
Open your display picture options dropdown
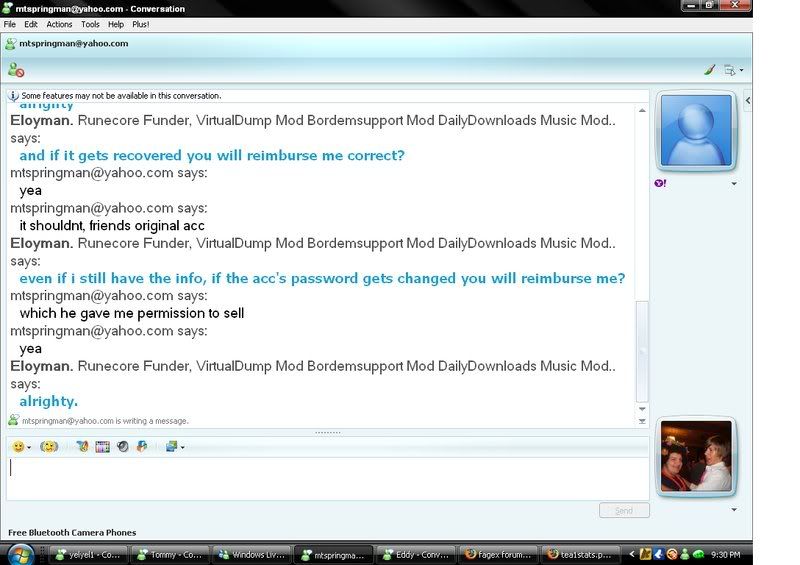[734, 509]
